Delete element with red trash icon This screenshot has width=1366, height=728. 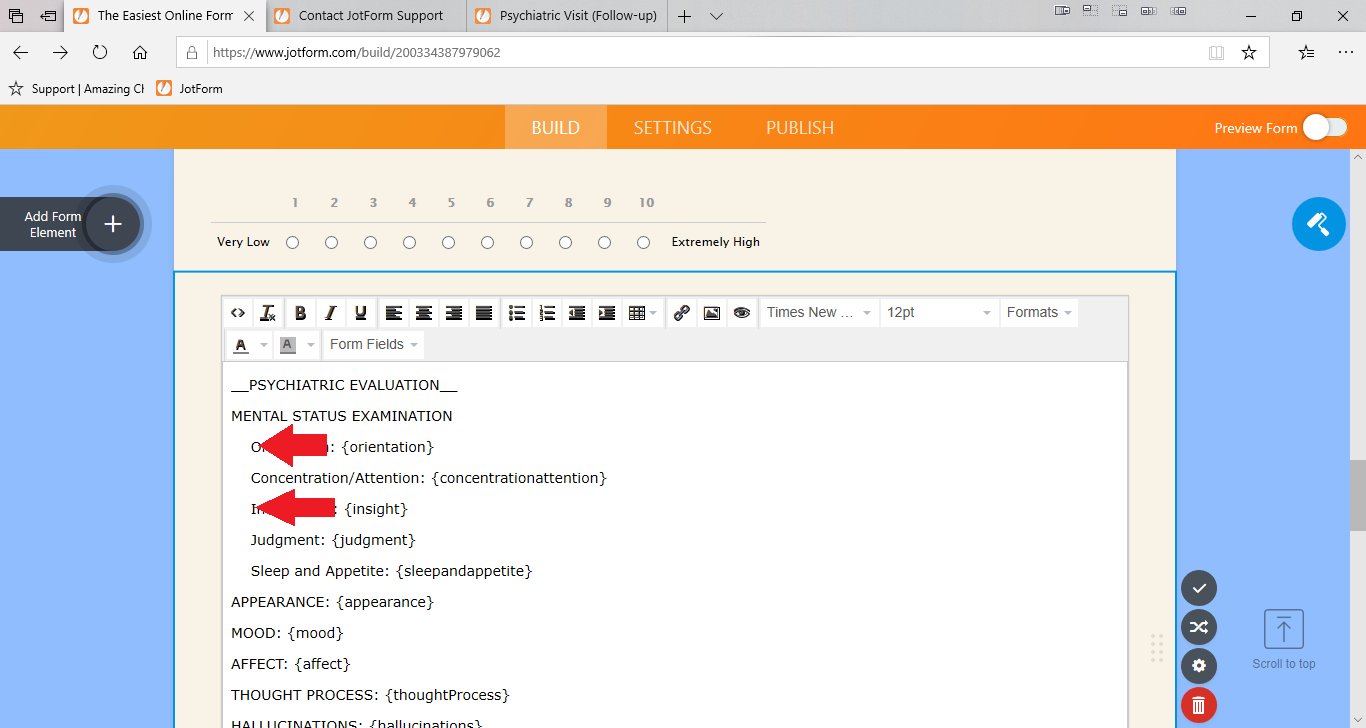pos(1199,706)
